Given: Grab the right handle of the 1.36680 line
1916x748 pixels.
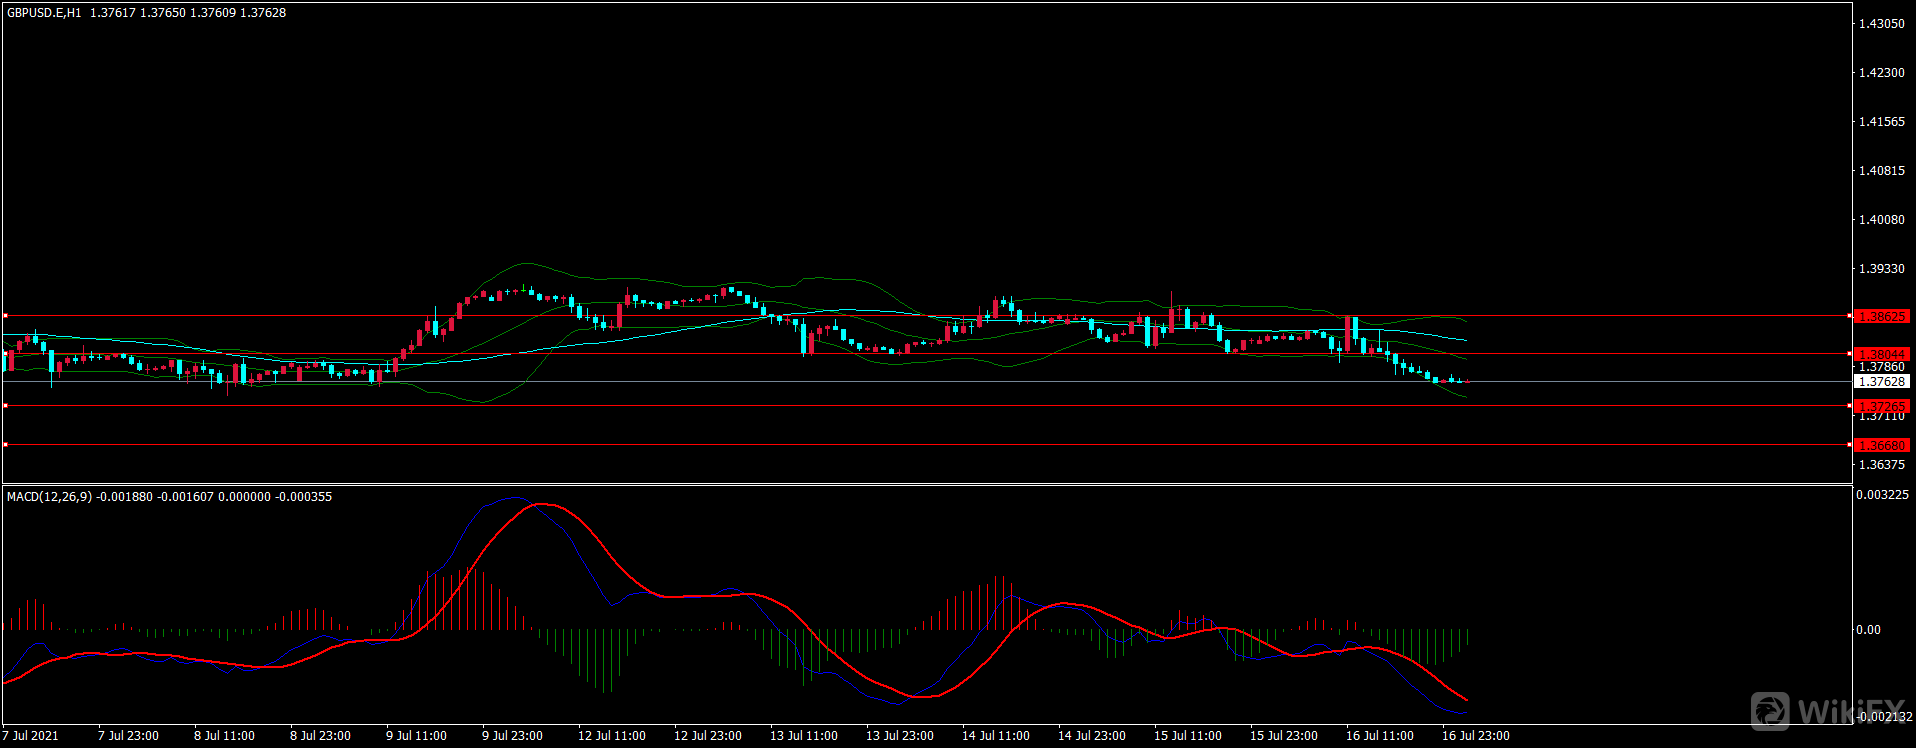Looking at the screenshot, I should tap(1850, 445).
